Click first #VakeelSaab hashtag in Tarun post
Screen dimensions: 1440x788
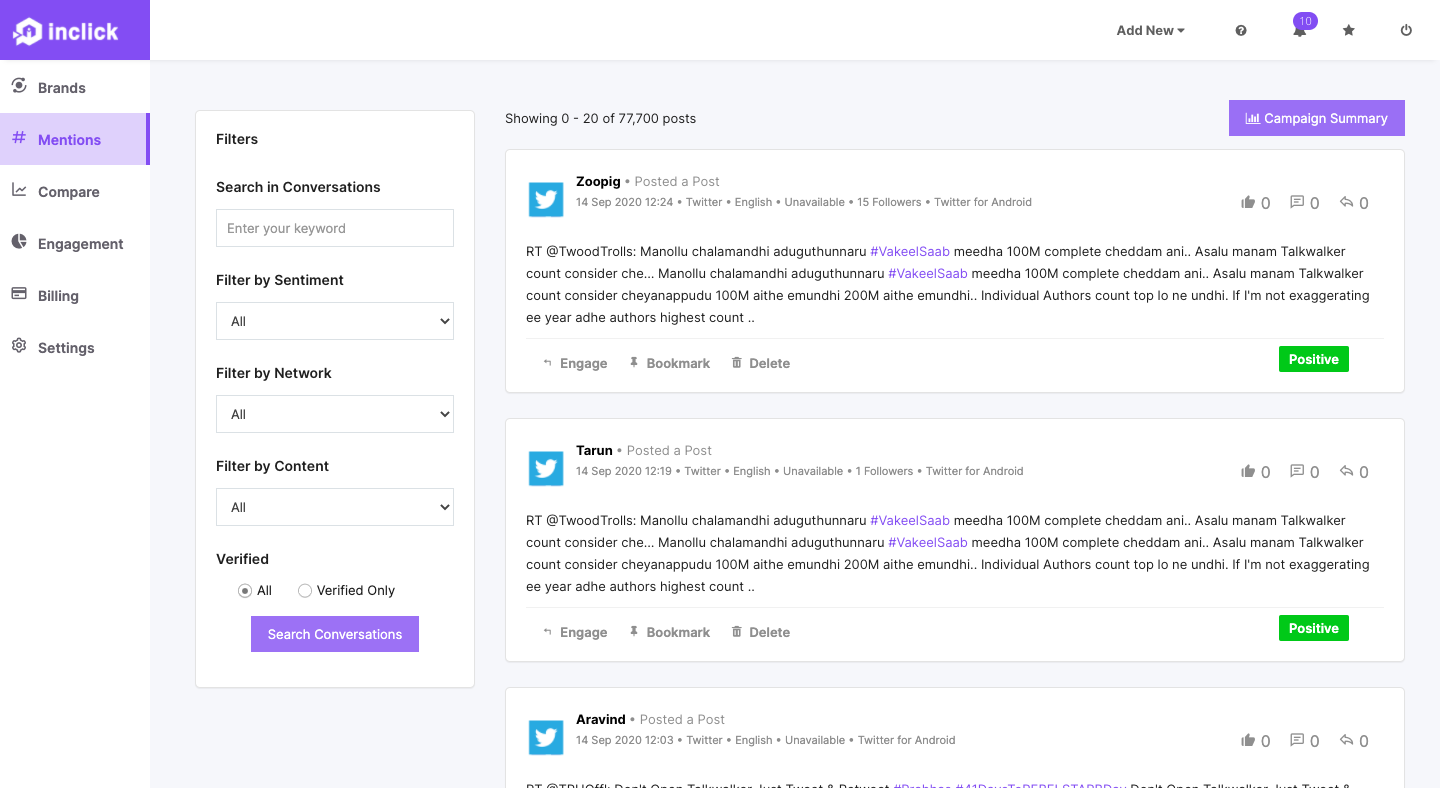click(x=910, y=520)
